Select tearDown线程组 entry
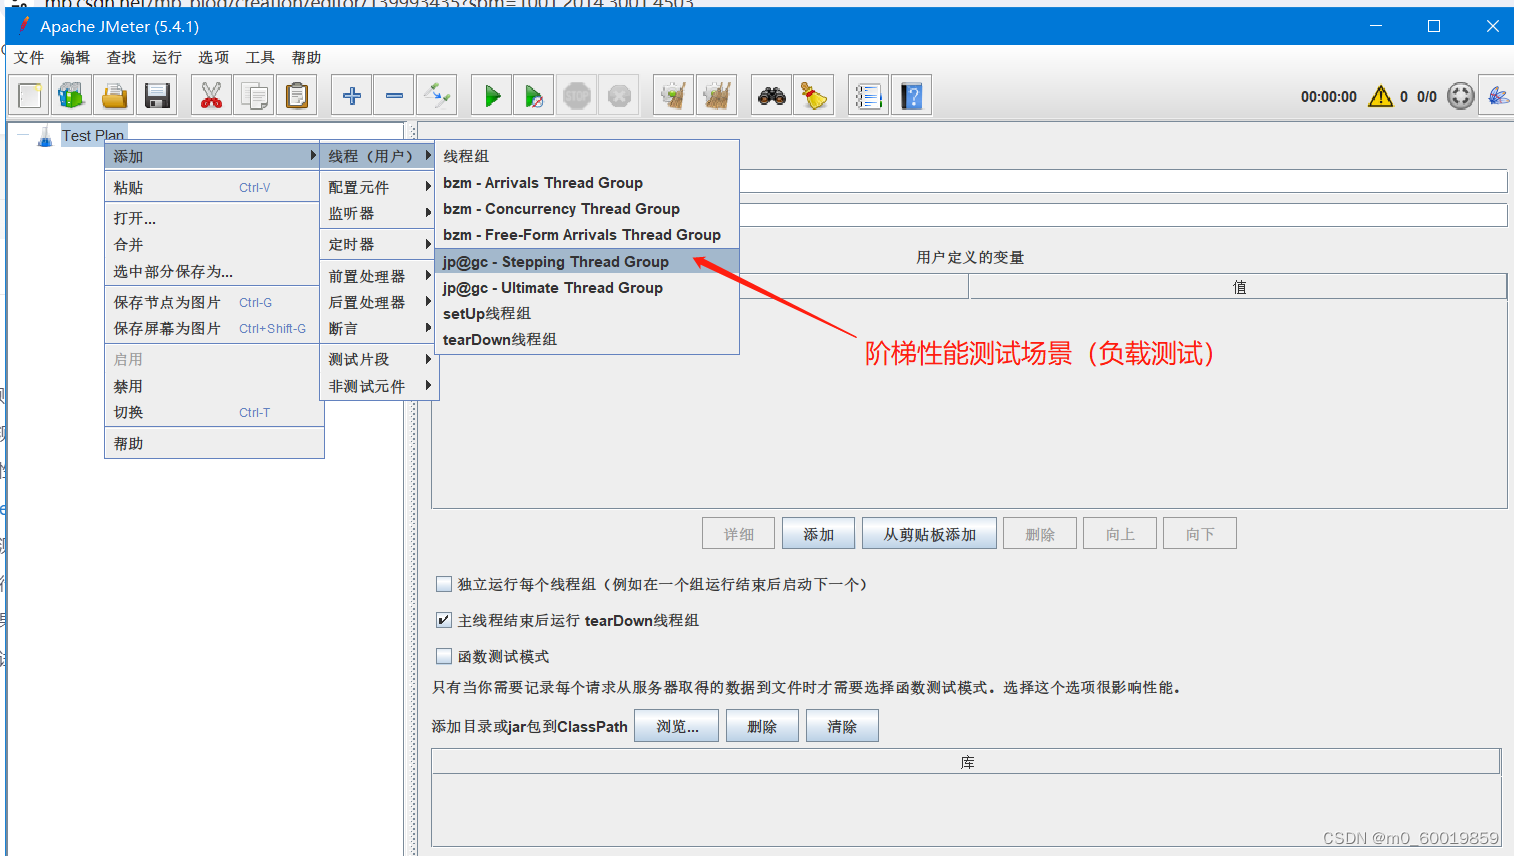Image resolution: width=1514 pixels, height=856 pixels. click(x=588, y=340)
